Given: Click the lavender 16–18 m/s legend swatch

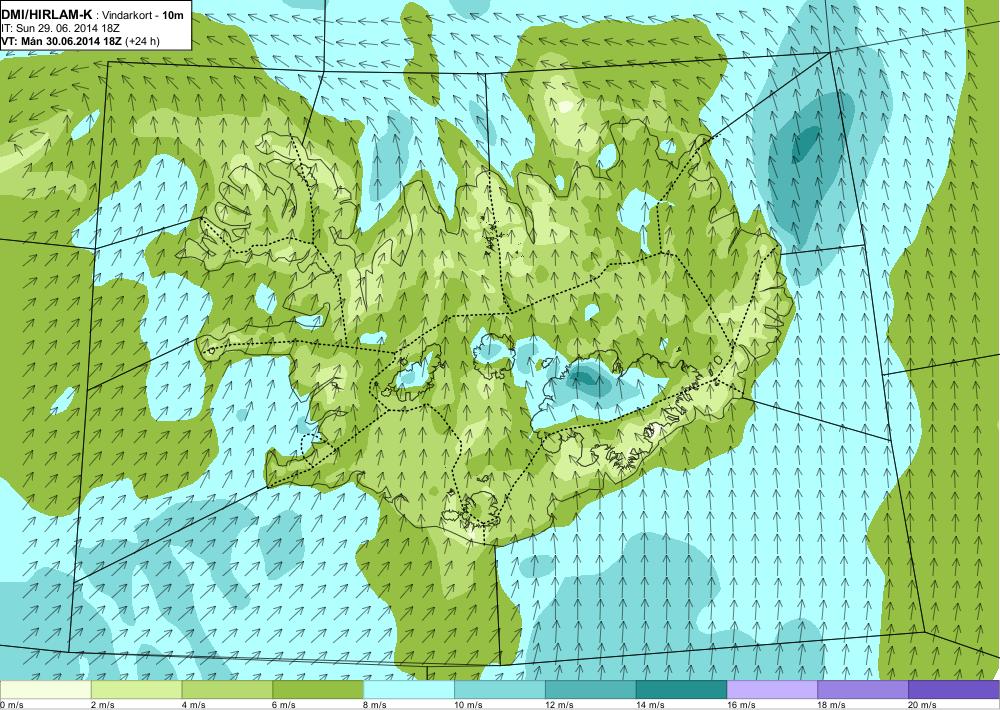Looking at the screenshot, I should coord(772,690).
